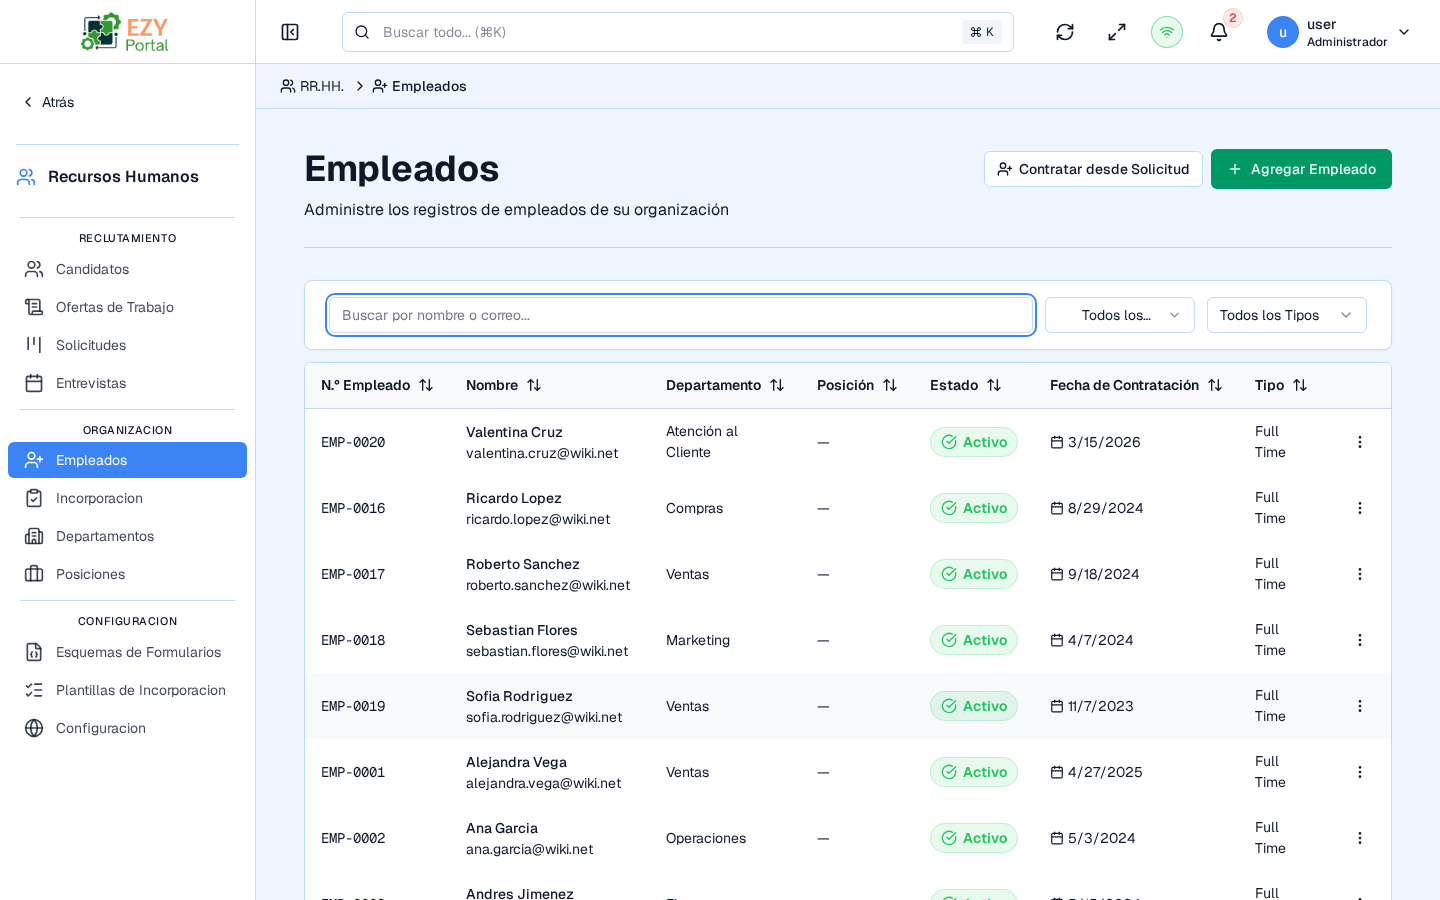Focus the global 'Buscar todo' search box
Screen dimensions: 1440x900
tap(678, 32)
